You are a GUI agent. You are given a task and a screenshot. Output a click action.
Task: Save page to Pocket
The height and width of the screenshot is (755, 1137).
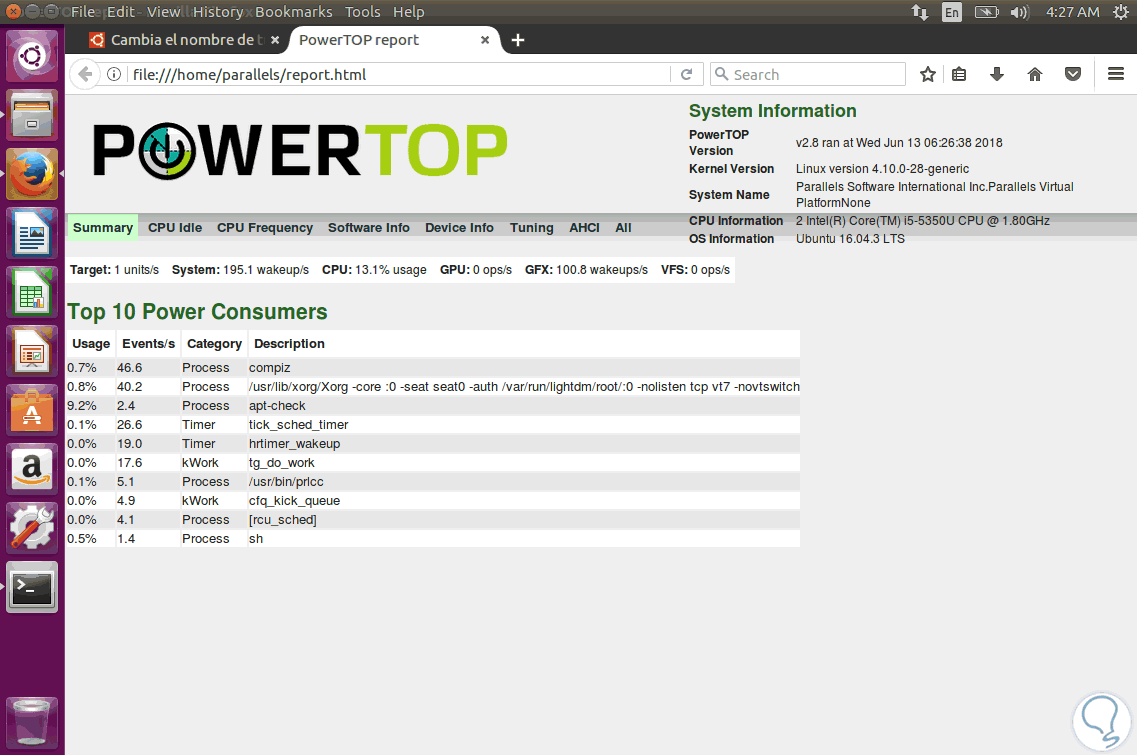[x=1073, y=74]
